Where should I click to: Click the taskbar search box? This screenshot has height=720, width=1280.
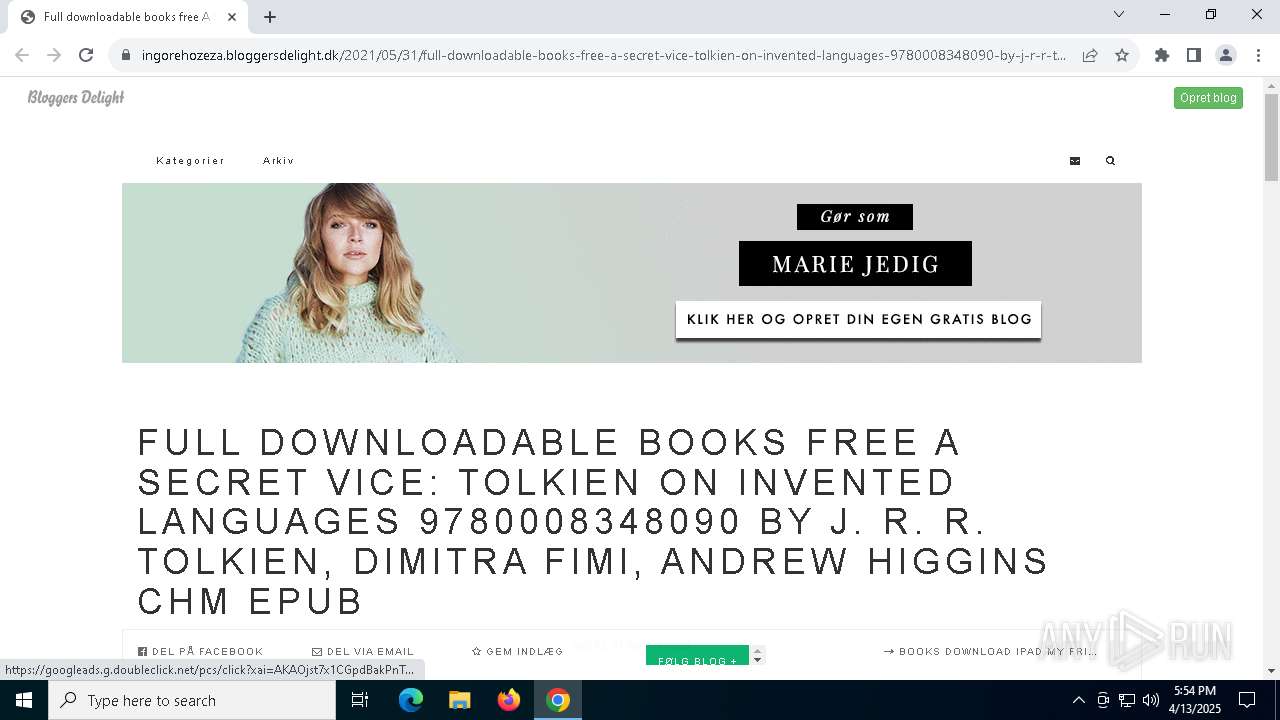coord(192,700)
